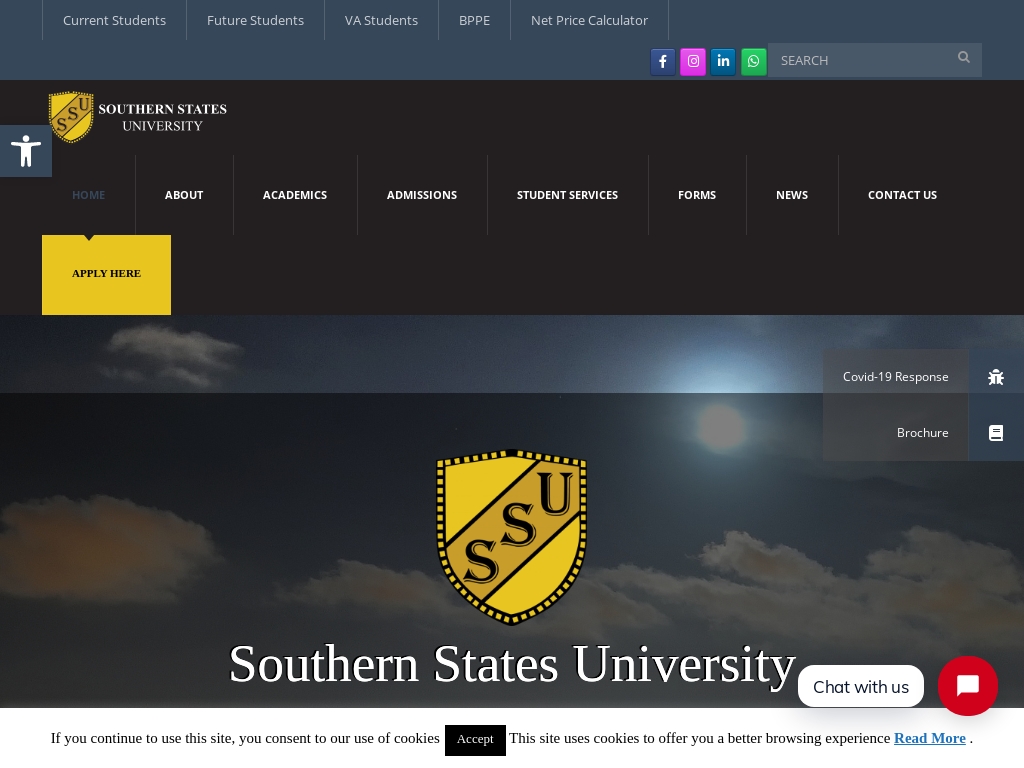
Task: Click into the Search input field
Action: [x=861, y=60]
